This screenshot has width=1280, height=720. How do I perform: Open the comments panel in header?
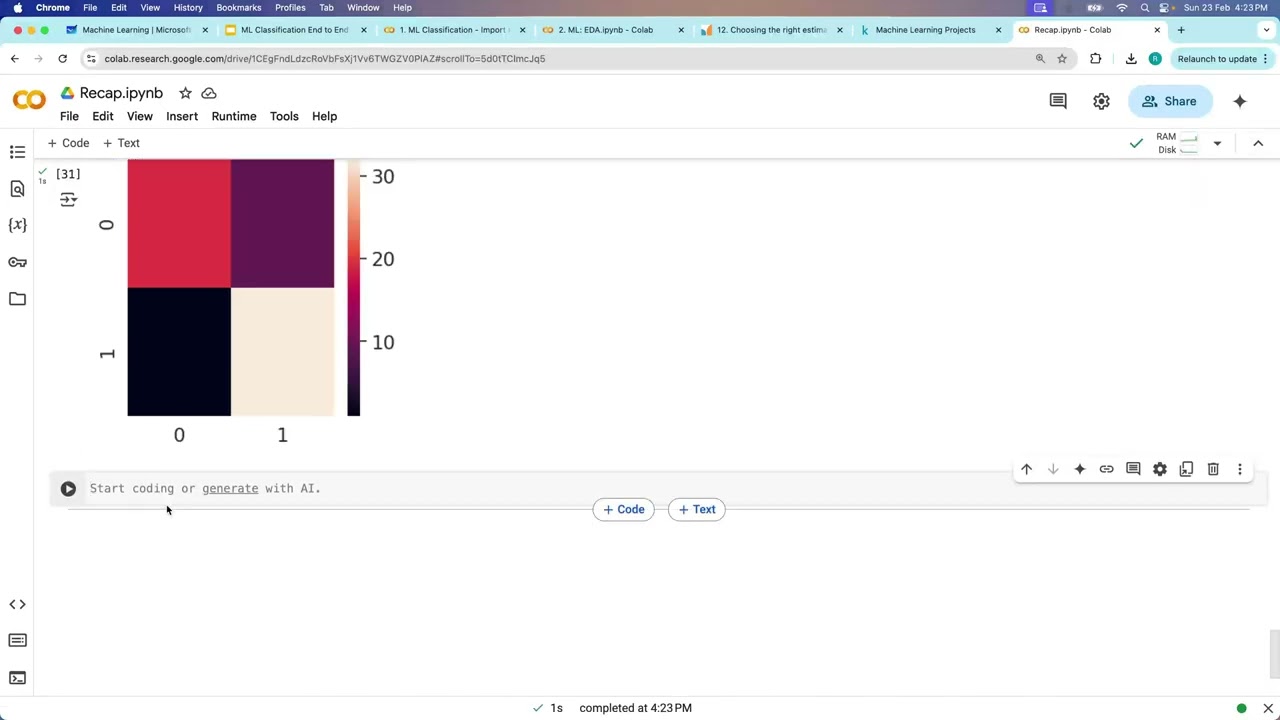pos(1058,101)
